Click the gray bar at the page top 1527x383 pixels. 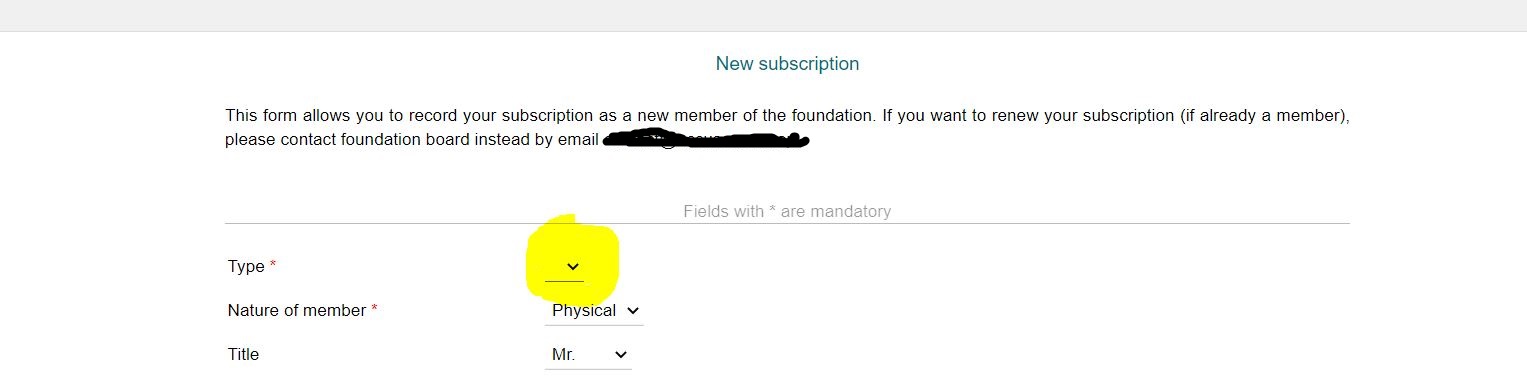pyautogui.click(x=763, y=15)
